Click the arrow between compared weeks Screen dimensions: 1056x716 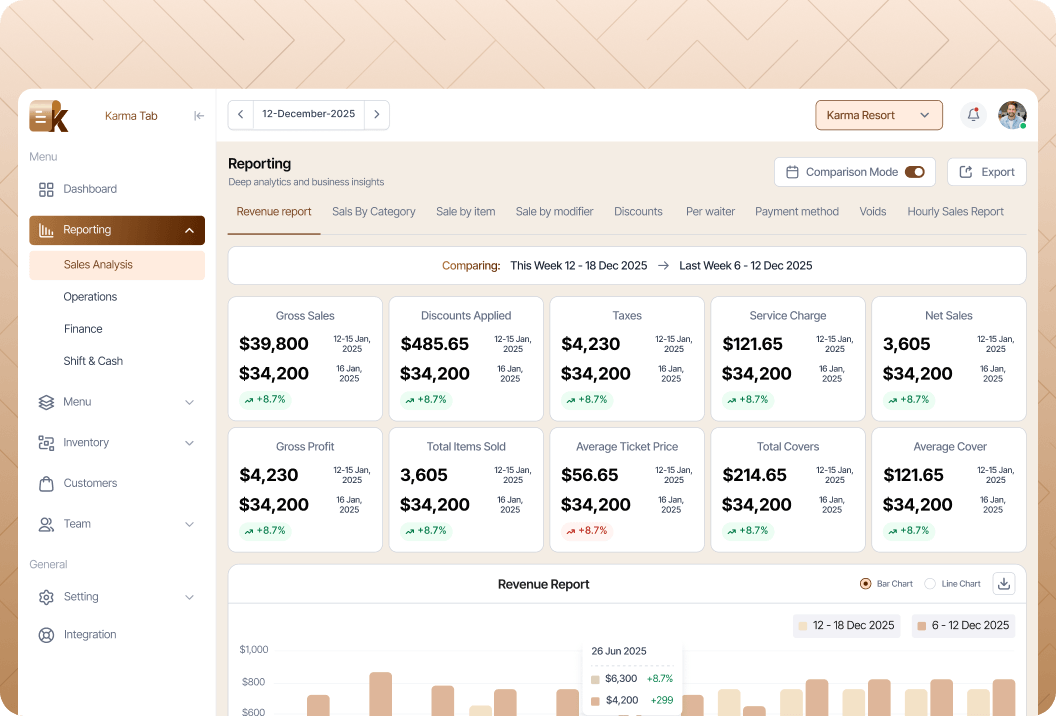(663, 266)
